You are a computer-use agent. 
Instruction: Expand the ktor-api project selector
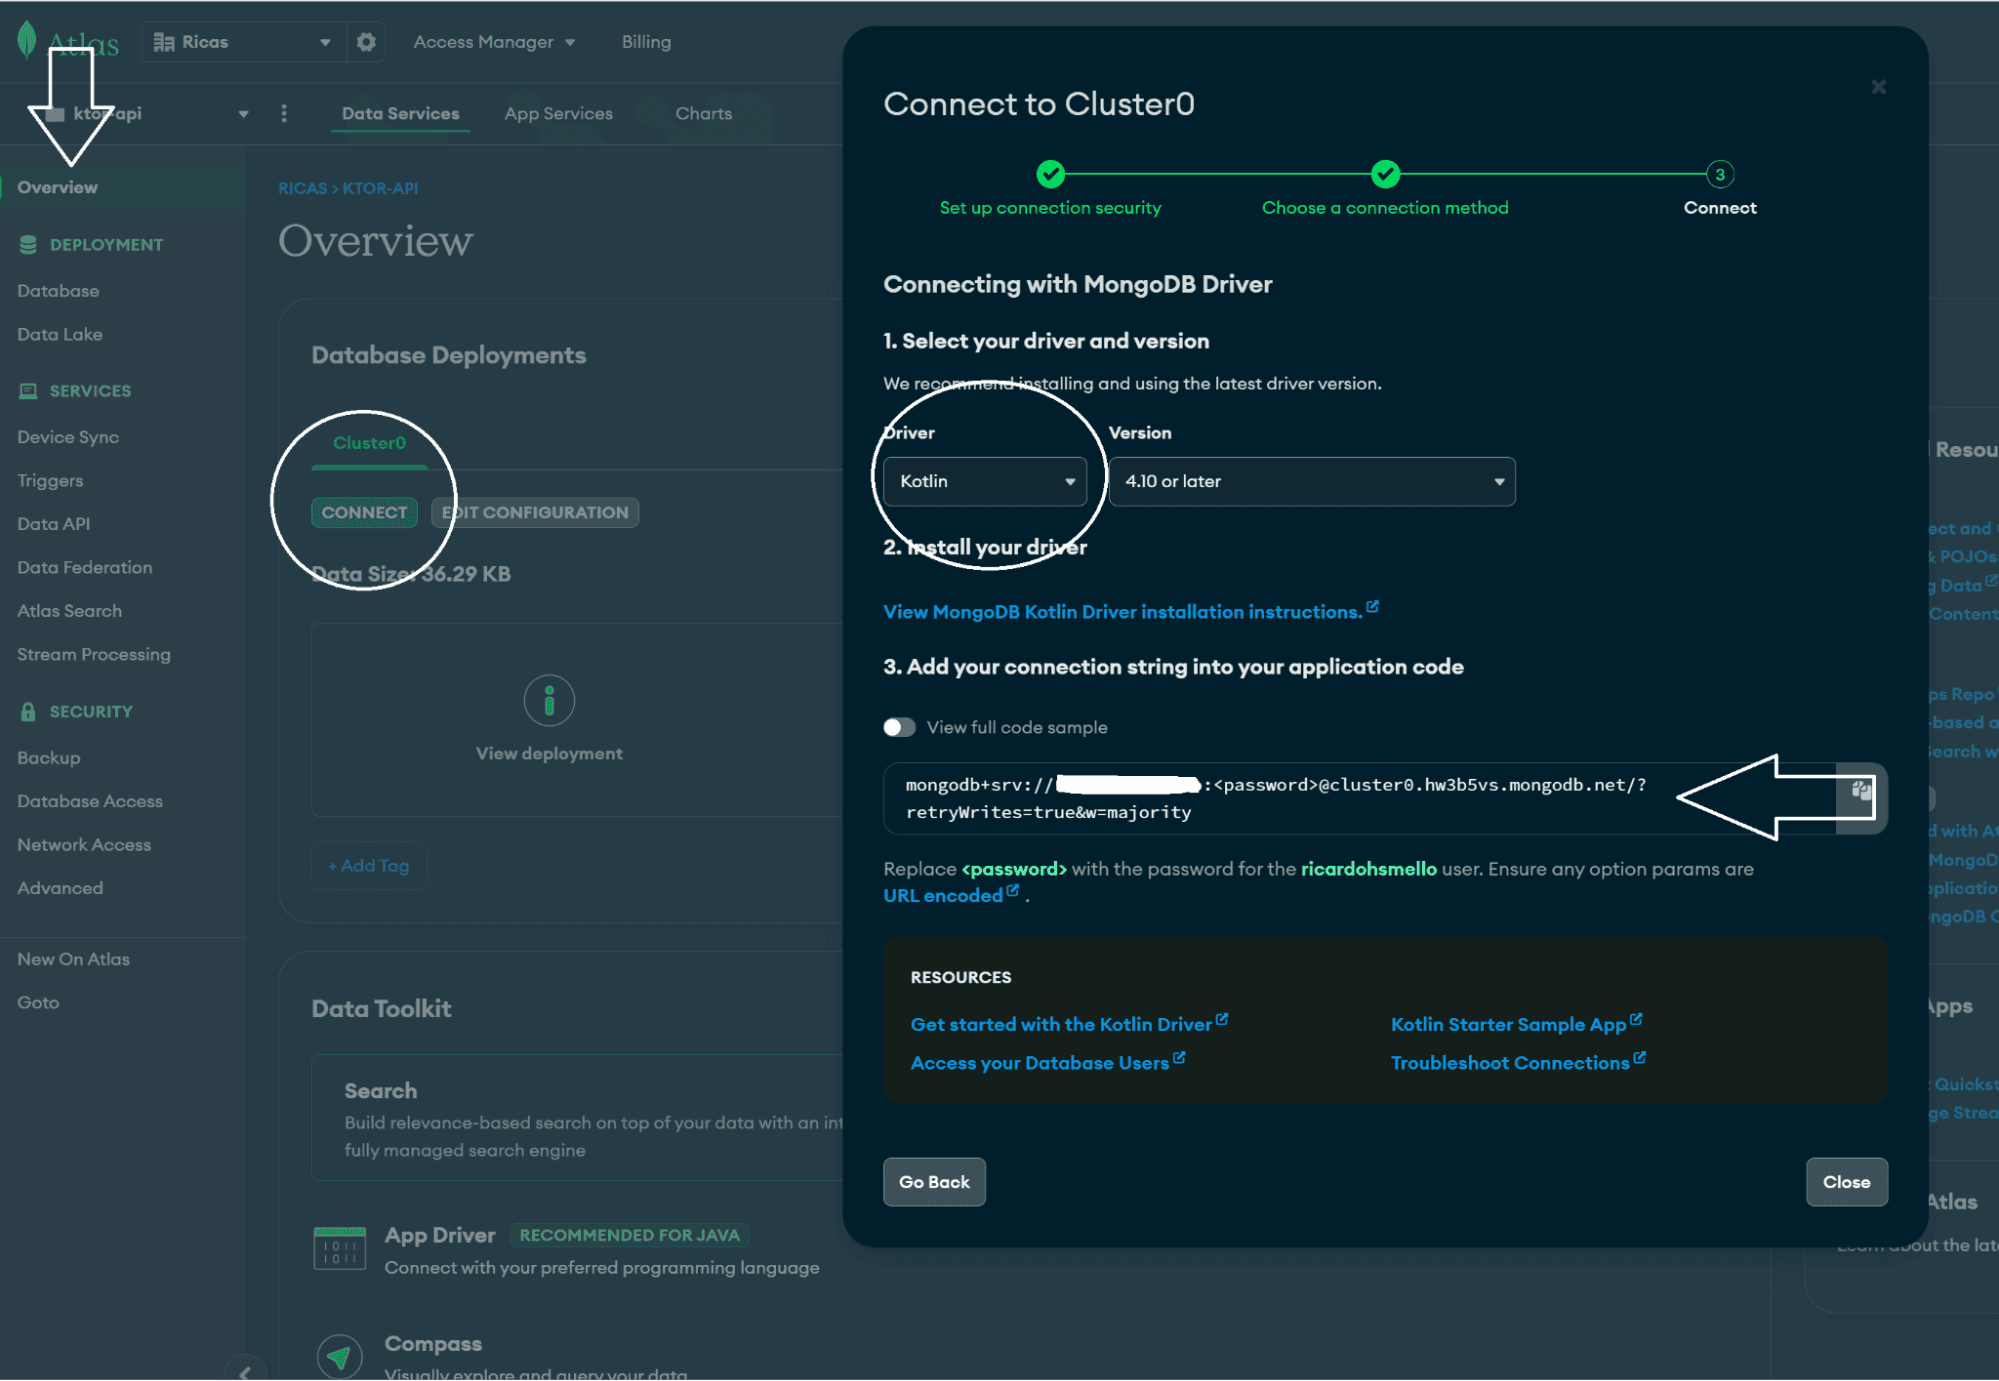[242, 113]
